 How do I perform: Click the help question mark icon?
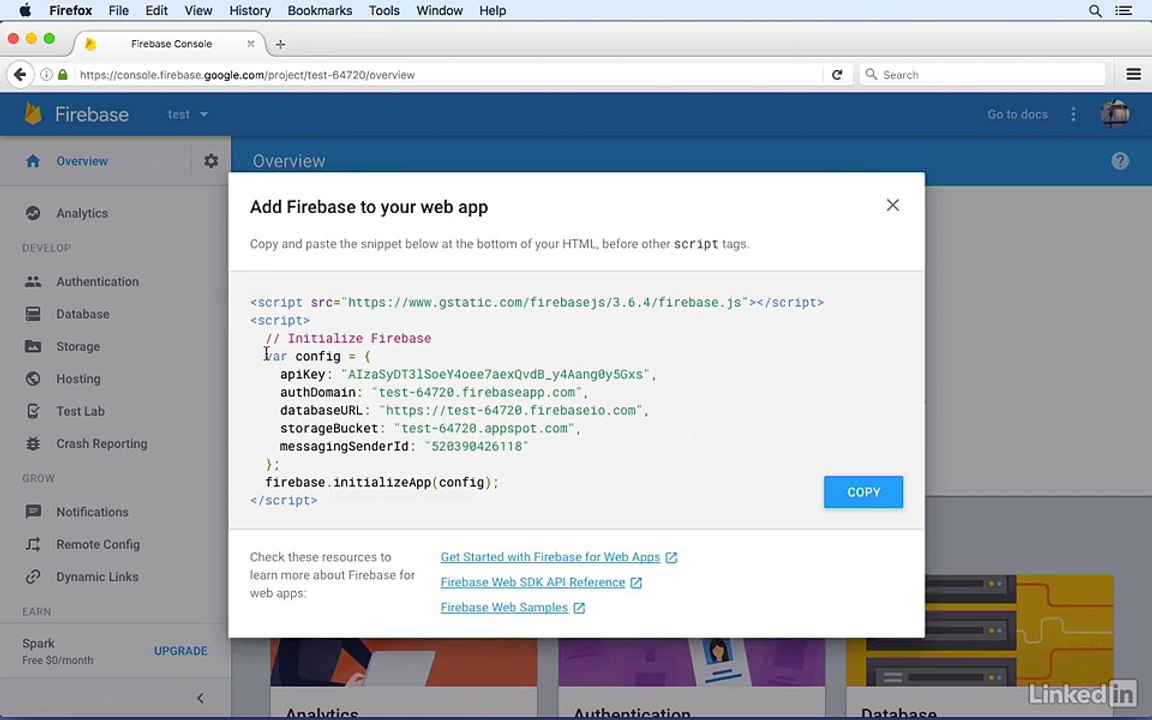click(1120, 161)
